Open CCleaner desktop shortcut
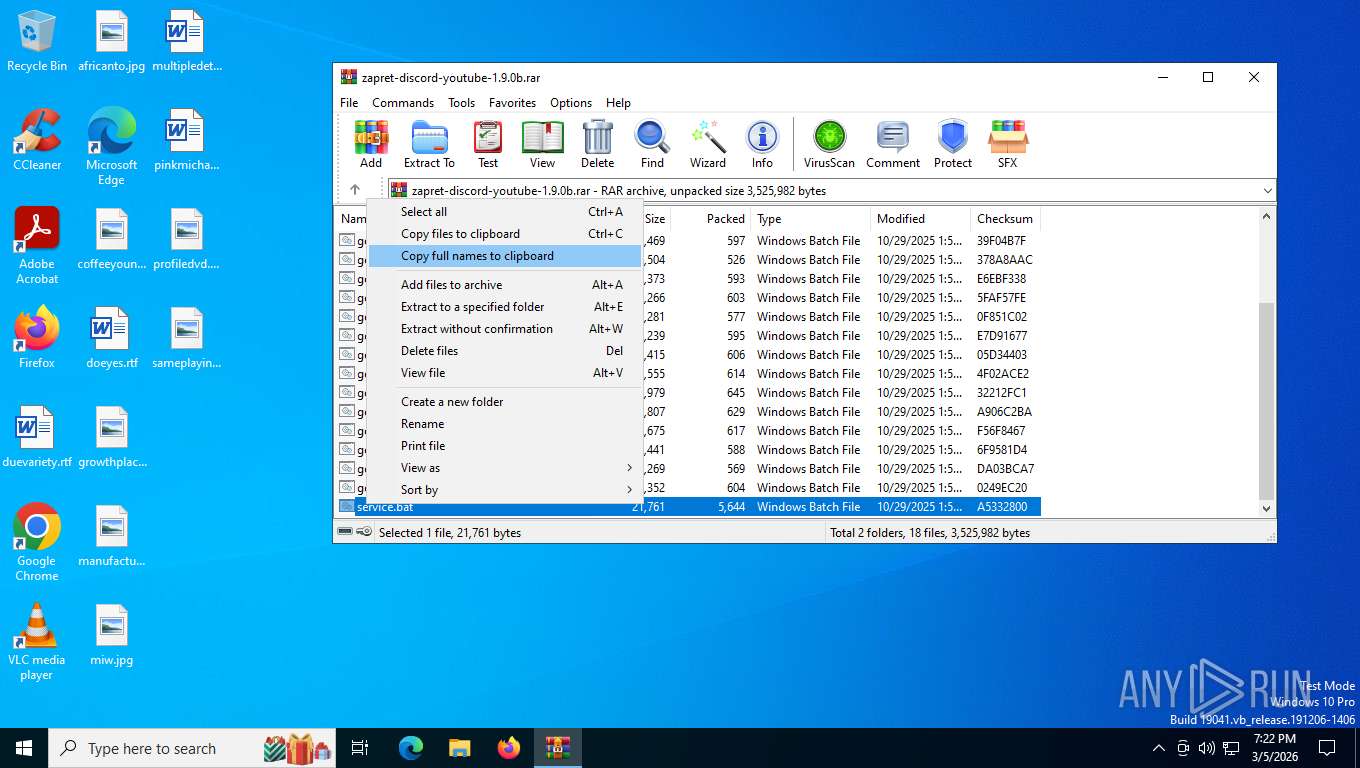Viewport: 1360px width, 768px height. click(x=37, y=139)
